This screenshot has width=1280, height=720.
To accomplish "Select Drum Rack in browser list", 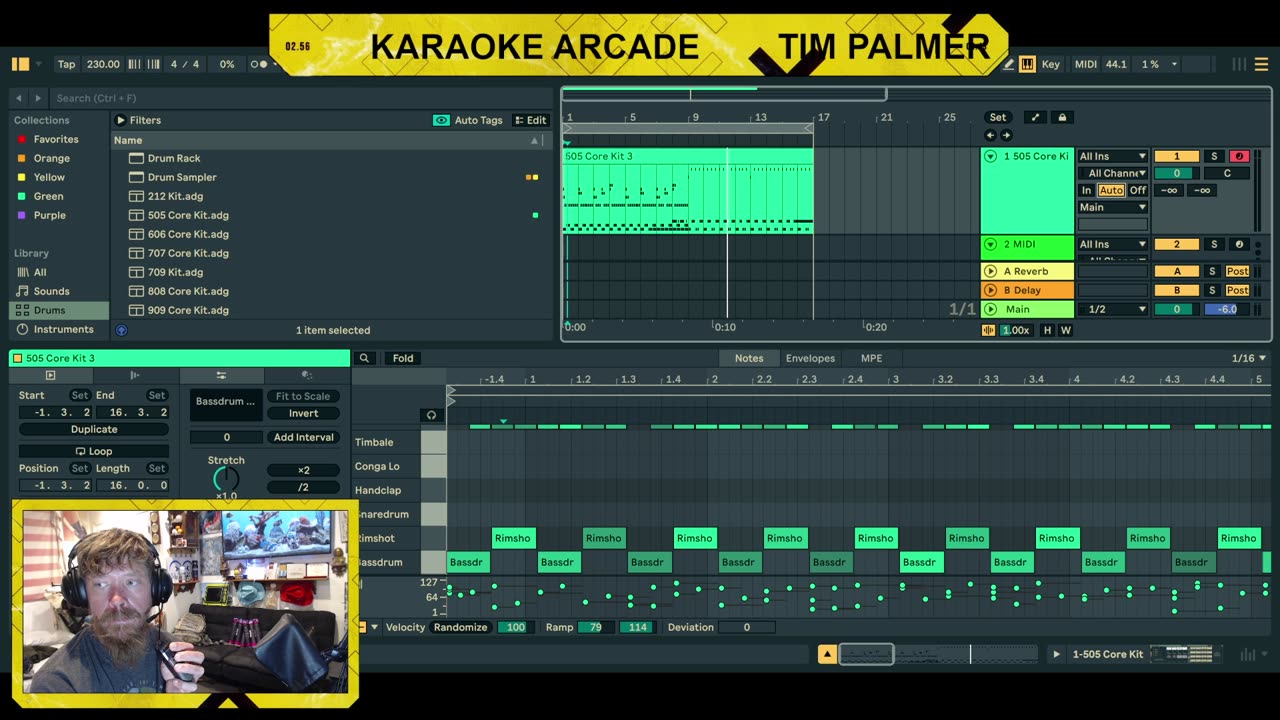I will [x=174, y=158].
